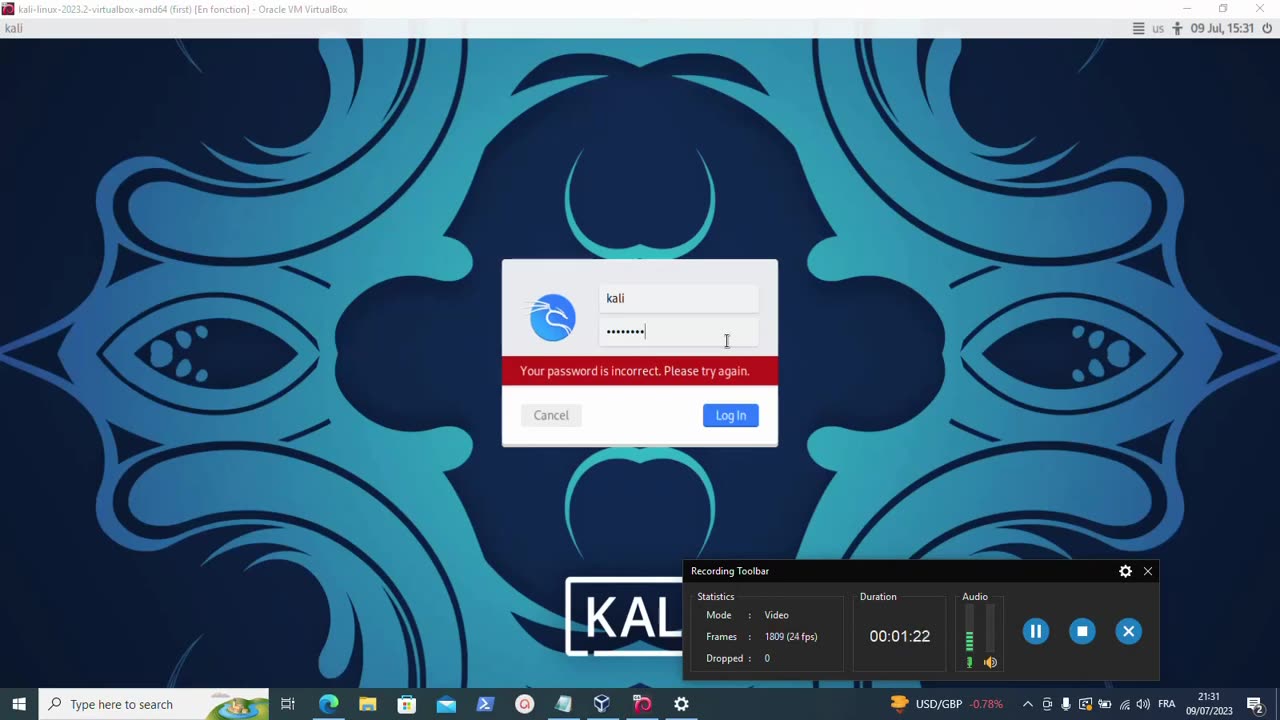The image size is (1280, 720).
Task: Click the Kali dragon user avatar
Action: [x=553, y=318]
